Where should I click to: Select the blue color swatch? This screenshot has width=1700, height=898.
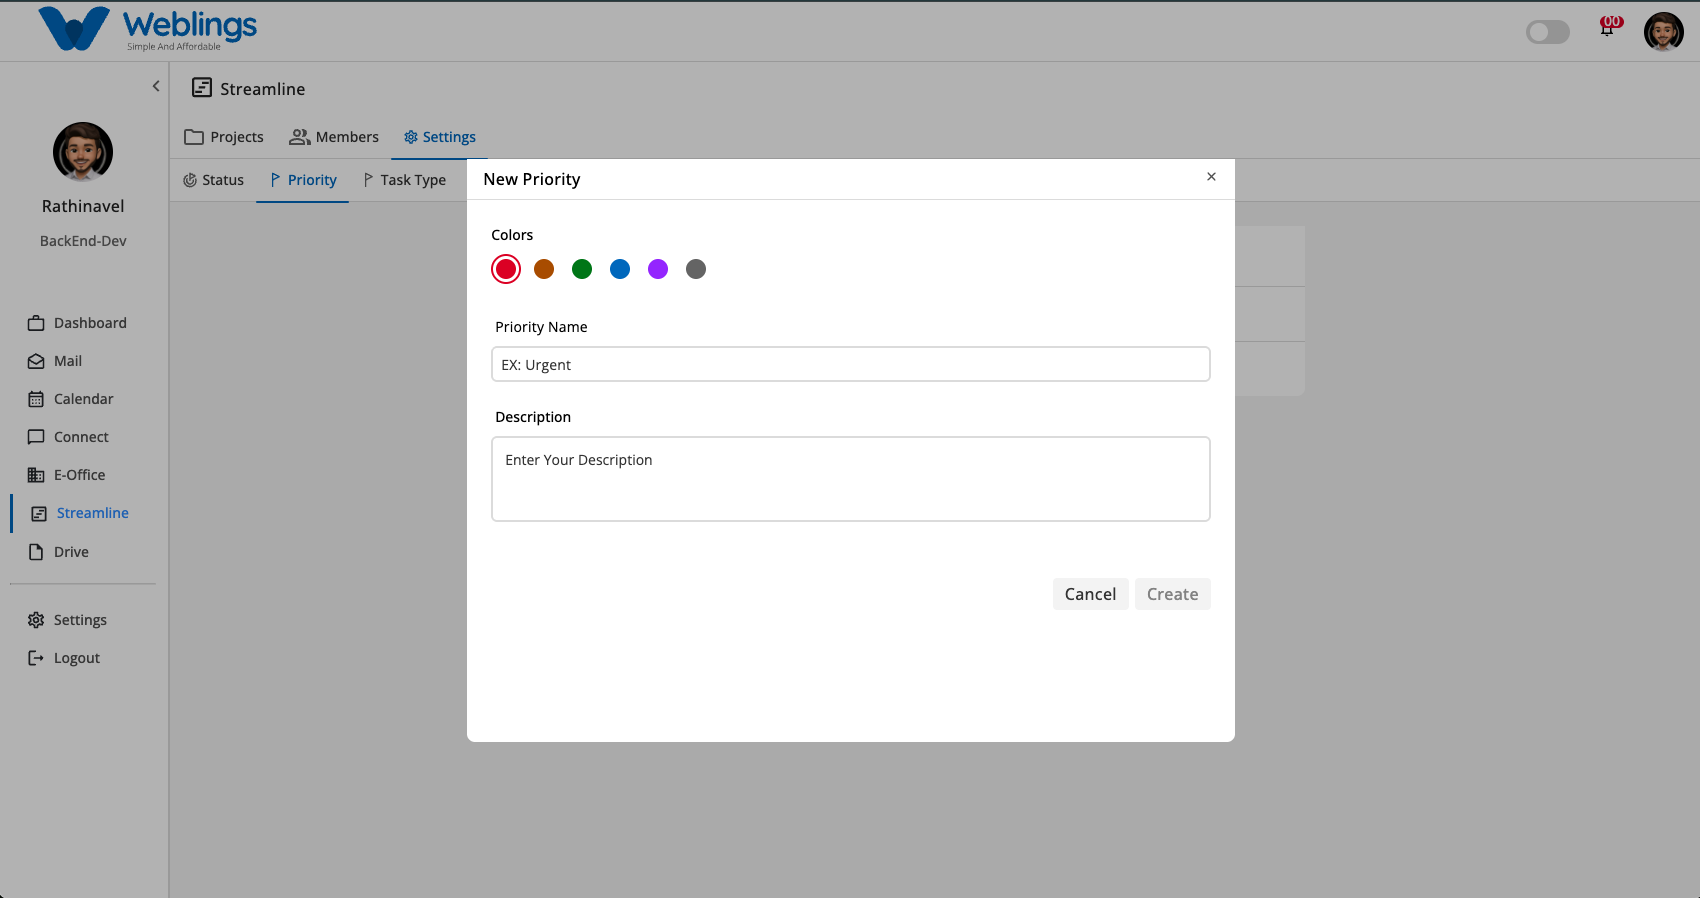pos(620,269)
